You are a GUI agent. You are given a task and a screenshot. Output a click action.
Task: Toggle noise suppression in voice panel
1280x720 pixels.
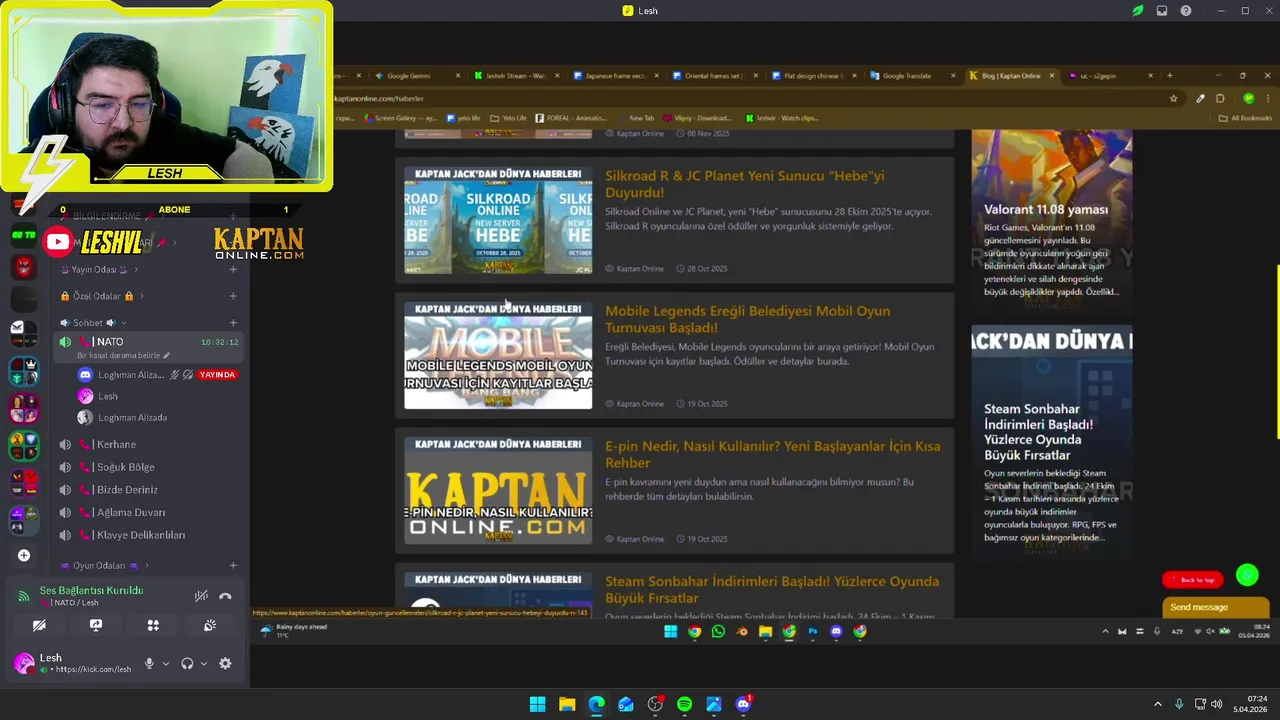(201, 596)
